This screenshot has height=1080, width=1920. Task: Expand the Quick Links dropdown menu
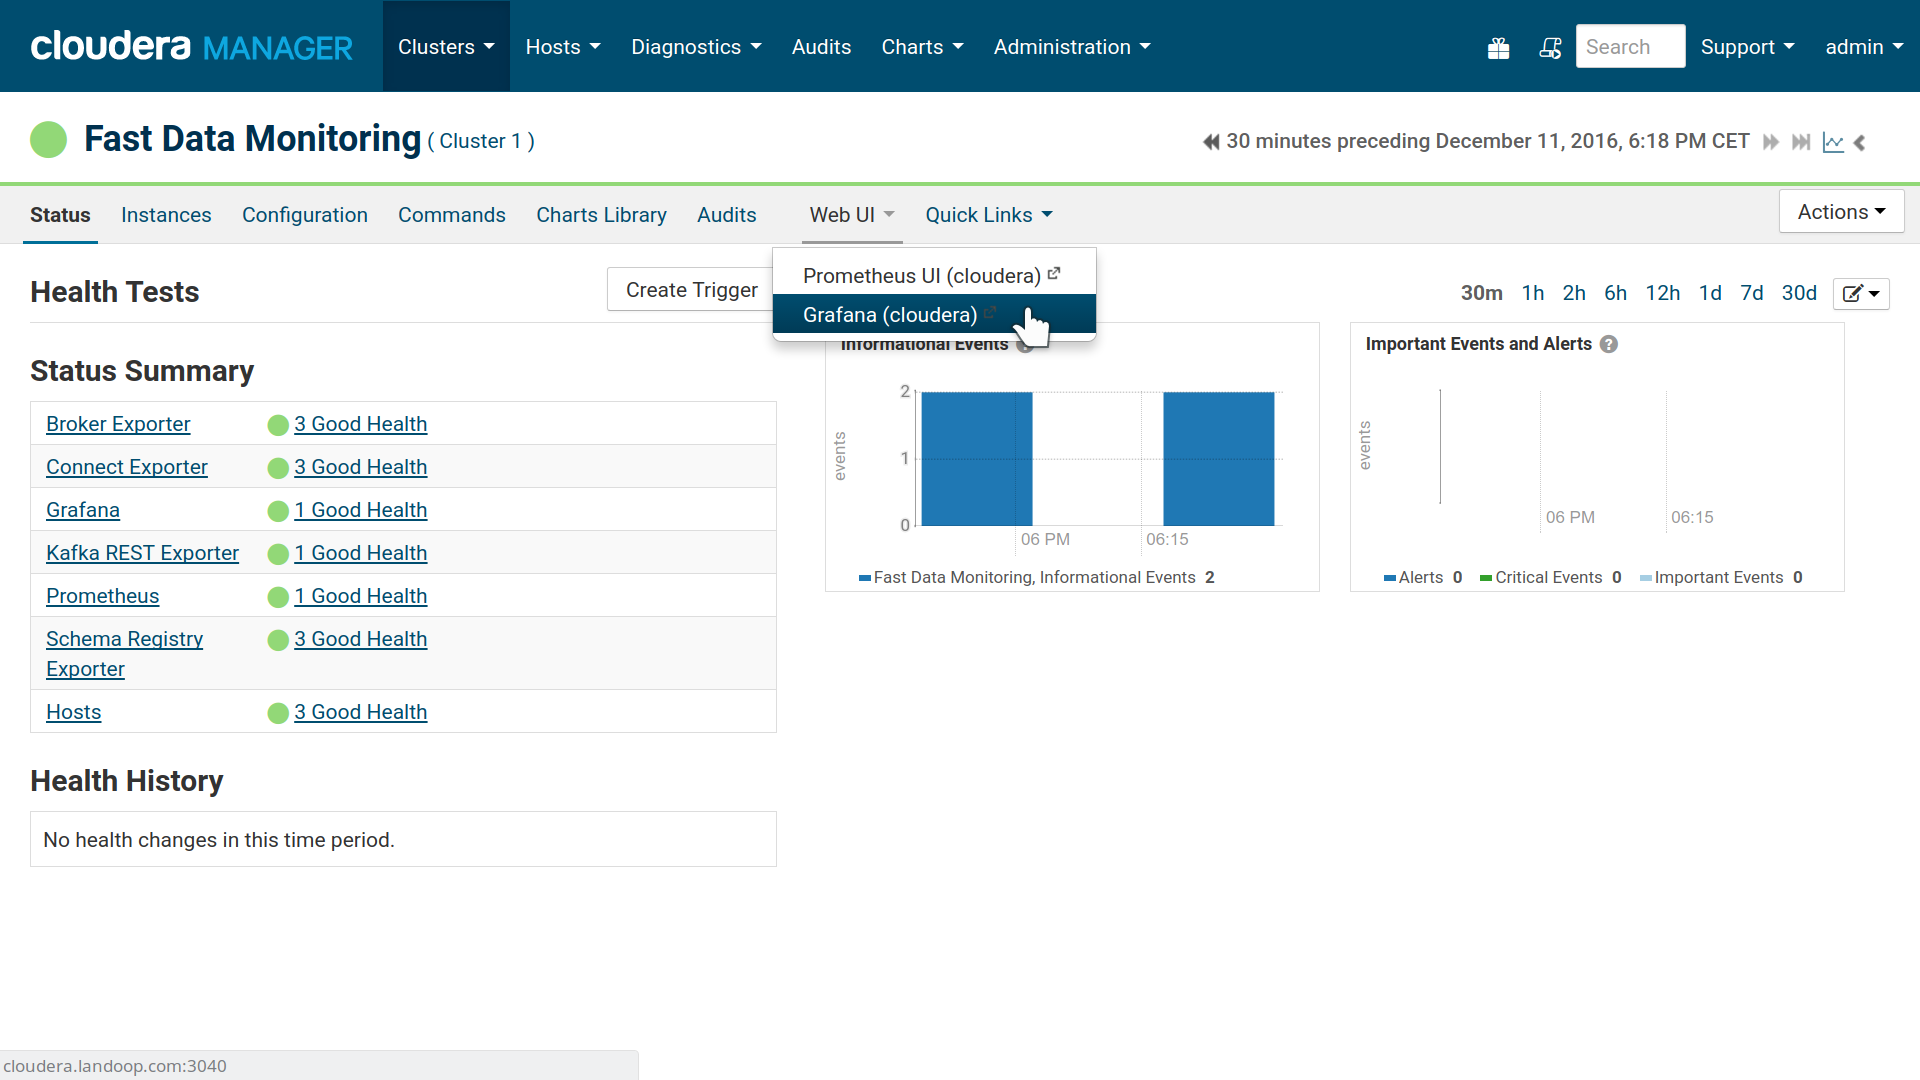click(986, 215)
